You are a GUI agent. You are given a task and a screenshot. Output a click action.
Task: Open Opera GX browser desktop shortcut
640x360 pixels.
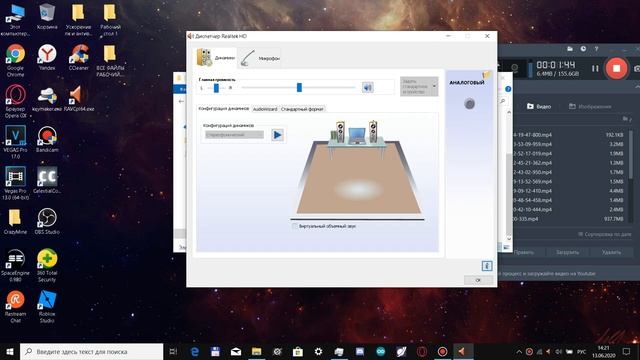coord(16,101)
